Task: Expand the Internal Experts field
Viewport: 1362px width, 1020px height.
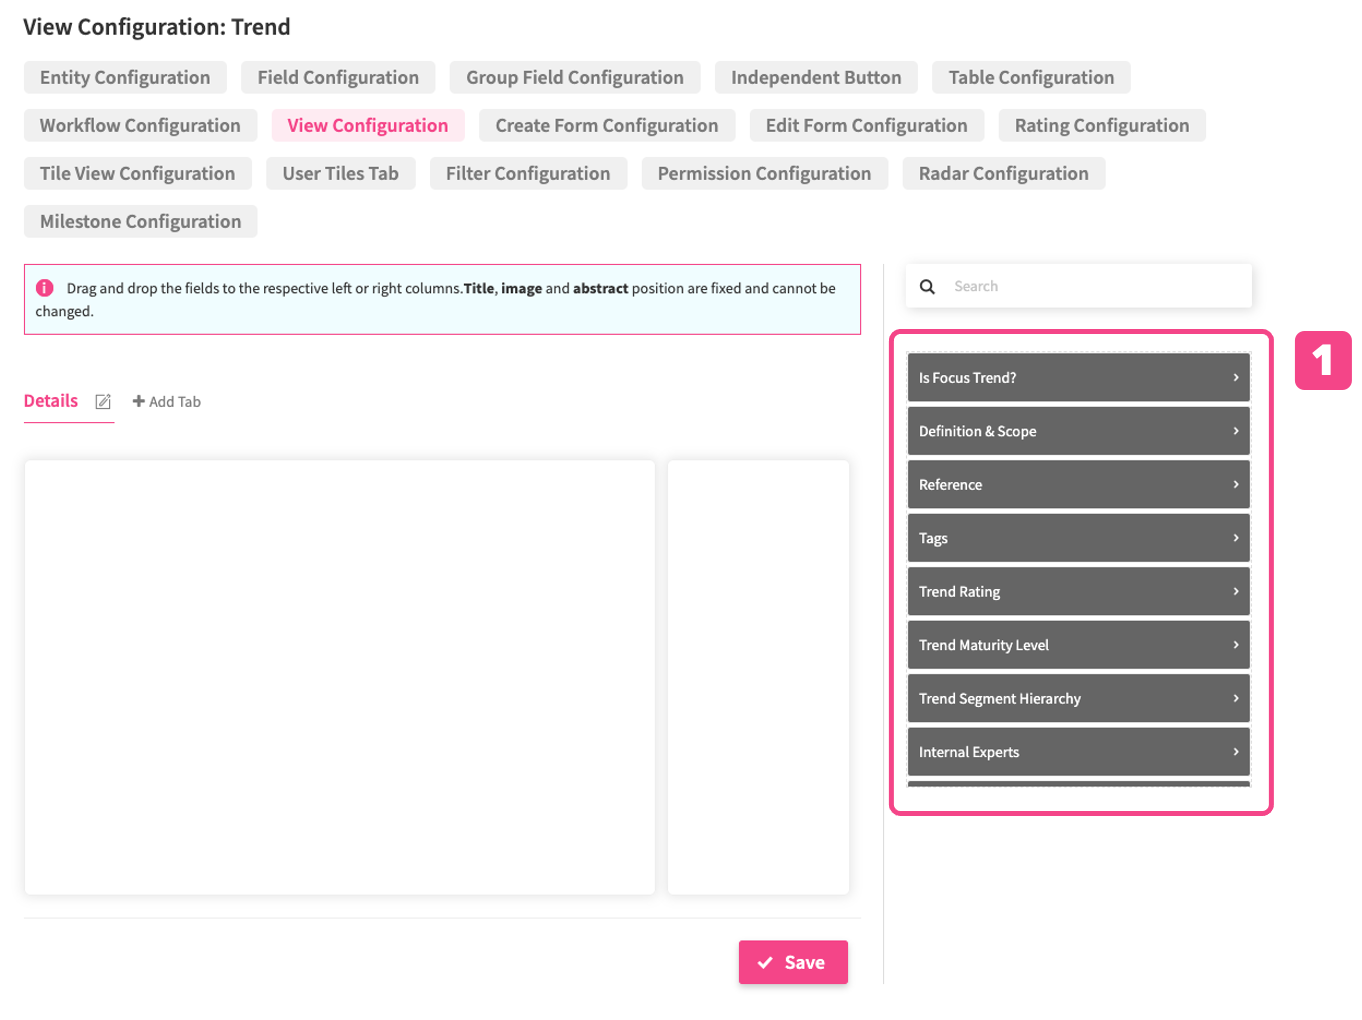Action: click(1235, 752)
